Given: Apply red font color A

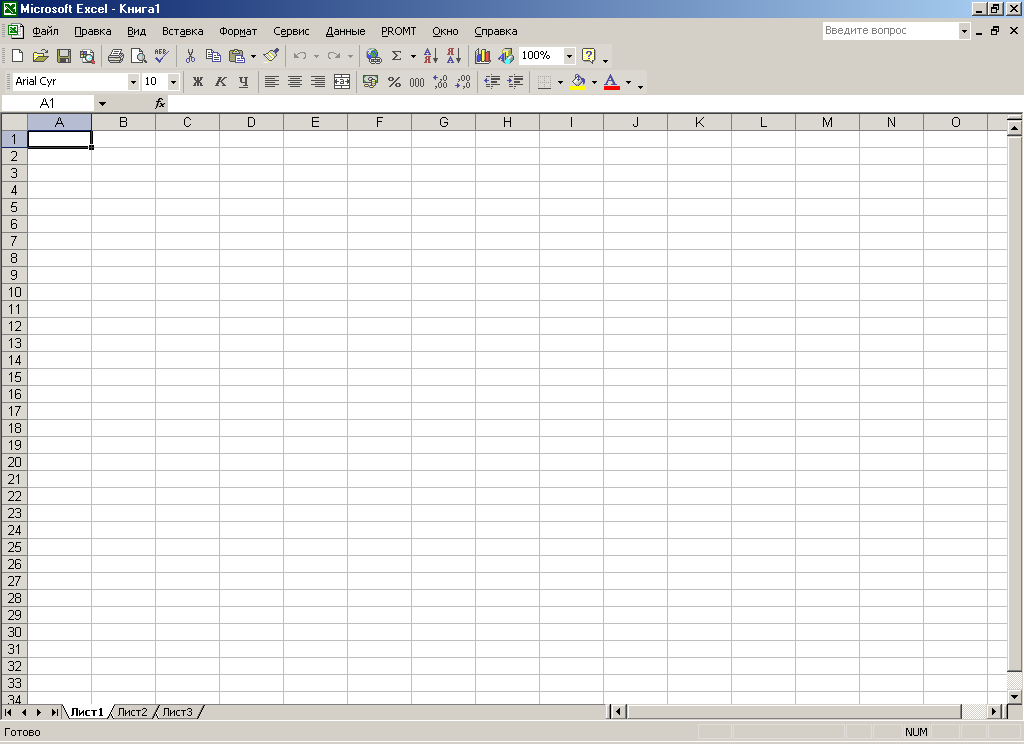Looking at the screenshot, I should [612, 82].
